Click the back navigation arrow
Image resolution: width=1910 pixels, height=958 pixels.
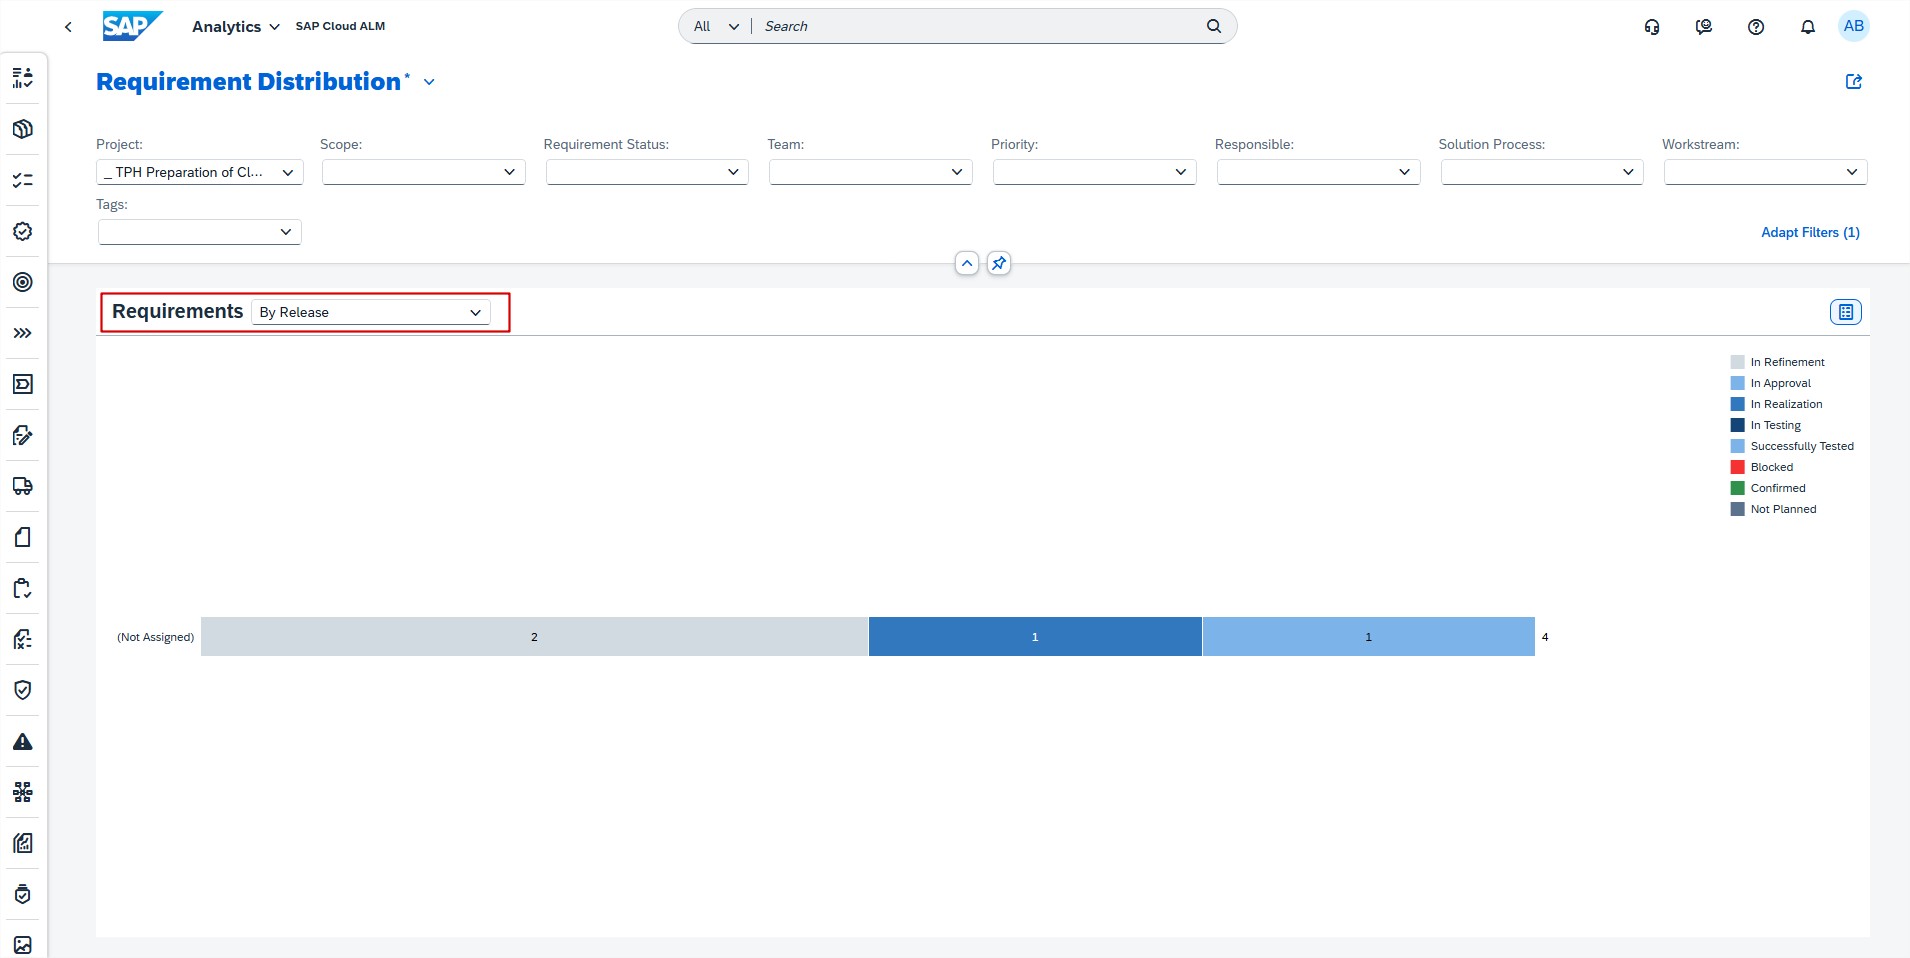click(x=68, y=27)
